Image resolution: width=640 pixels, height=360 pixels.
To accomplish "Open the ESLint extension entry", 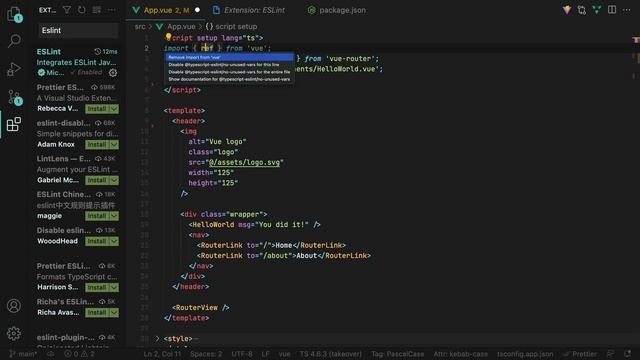I will pos(77,62).
